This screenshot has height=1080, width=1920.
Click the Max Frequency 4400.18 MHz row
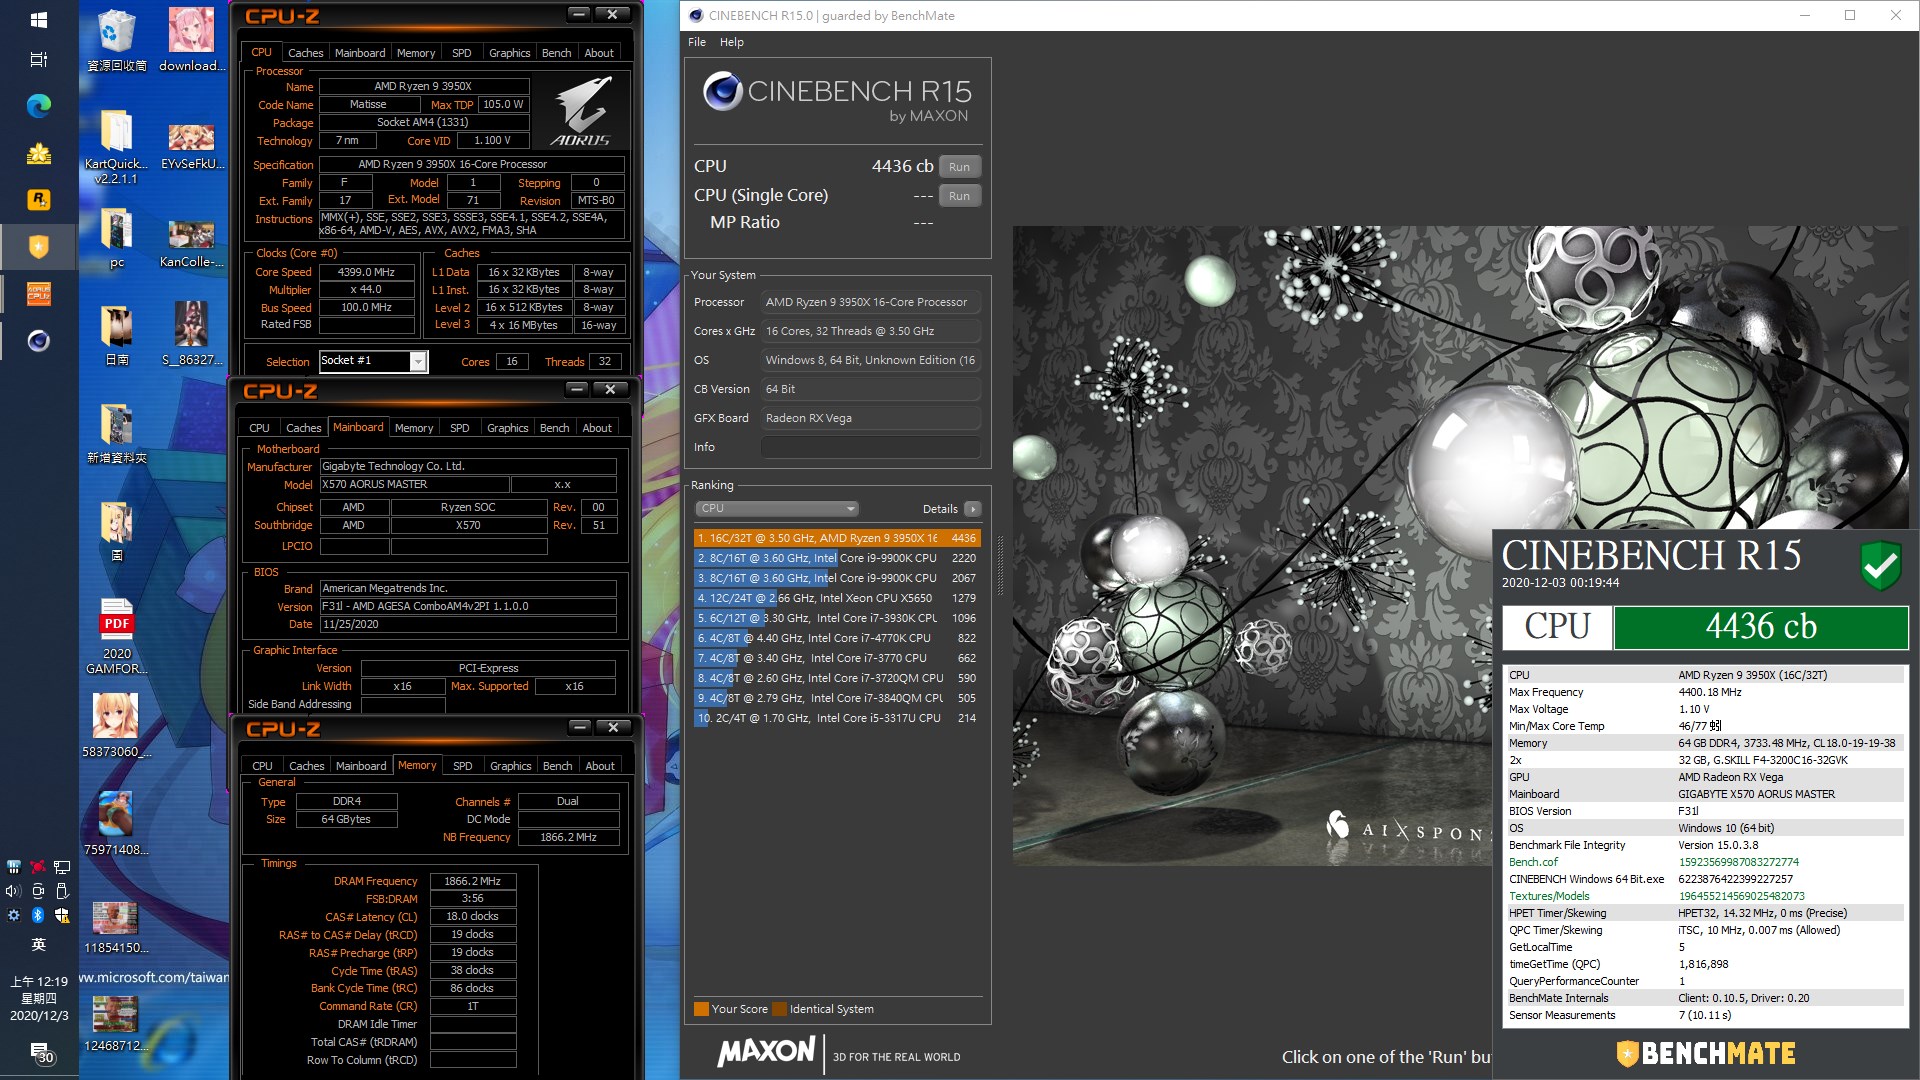coord(1705,692)
